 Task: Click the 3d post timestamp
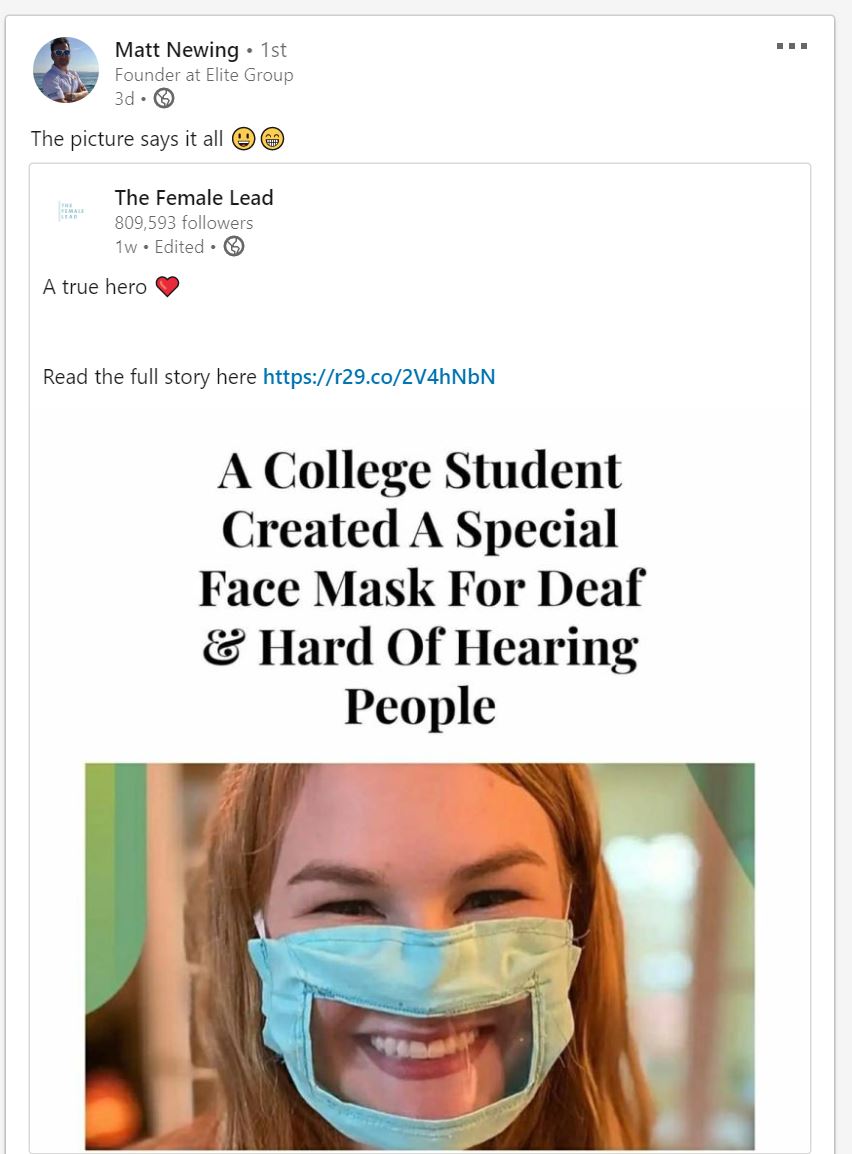pos(124,98)
